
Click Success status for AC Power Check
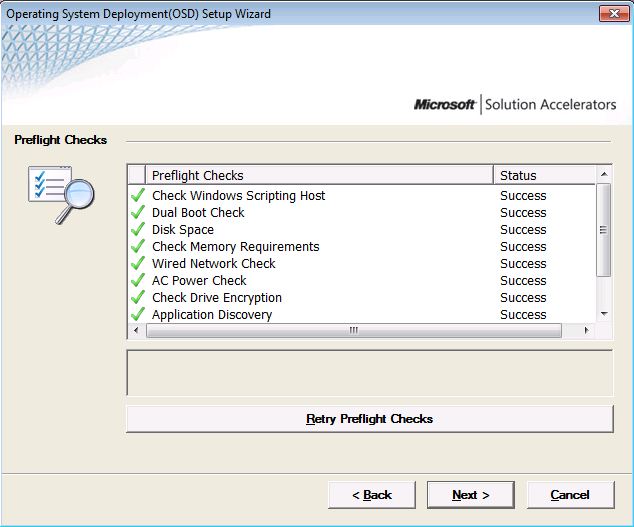[523, 280]
